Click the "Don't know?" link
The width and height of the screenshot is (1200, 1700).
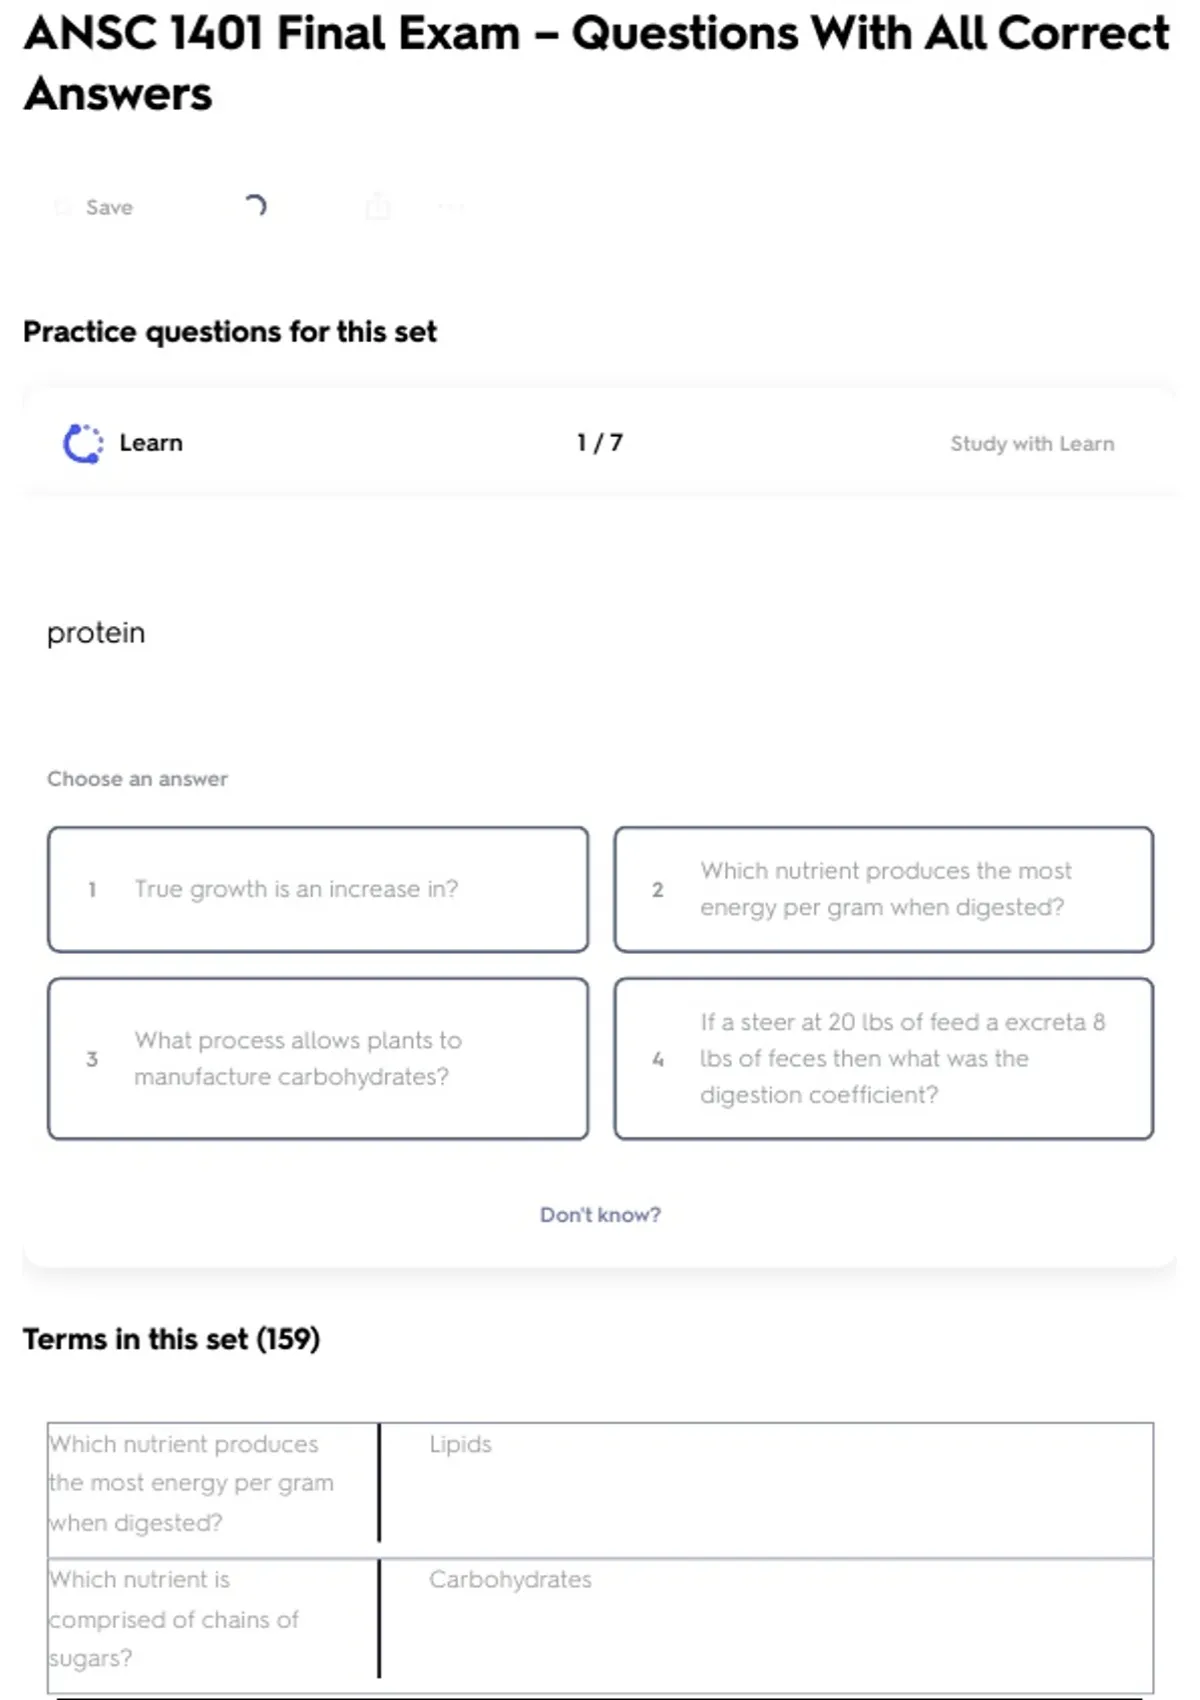pyautogui.click(x=600, y=1214)
